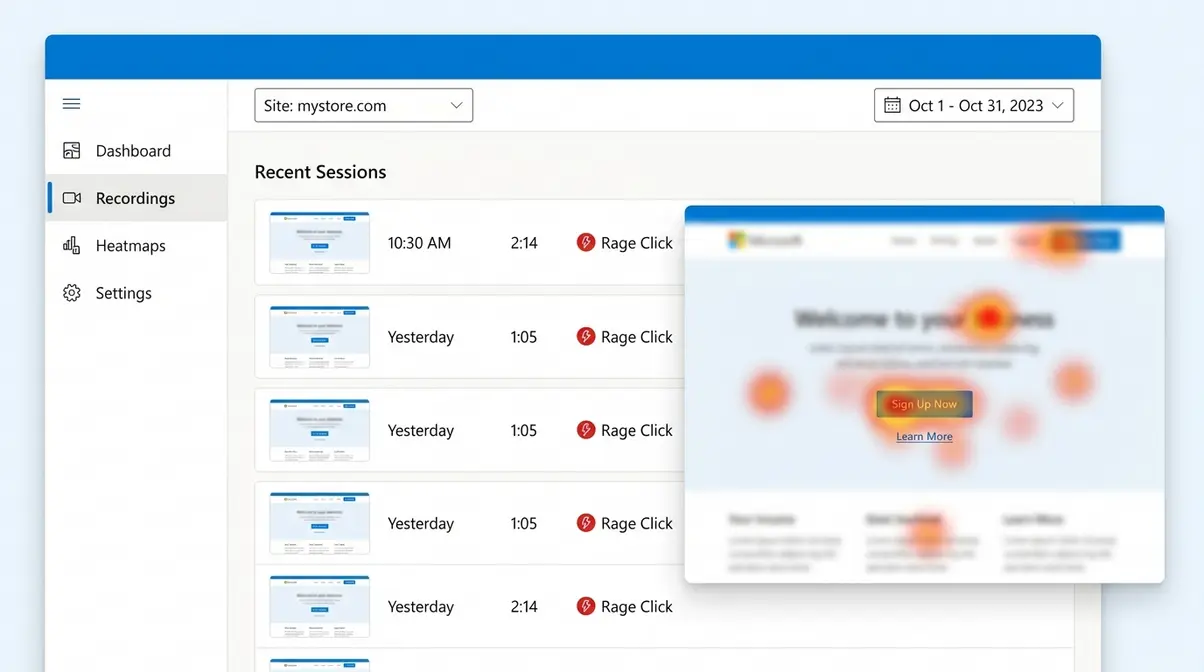The width and height of the screenshot is (1204, 672).
Task: Click the 2:14 duration in 10:30 AM row
Action: 524,243
